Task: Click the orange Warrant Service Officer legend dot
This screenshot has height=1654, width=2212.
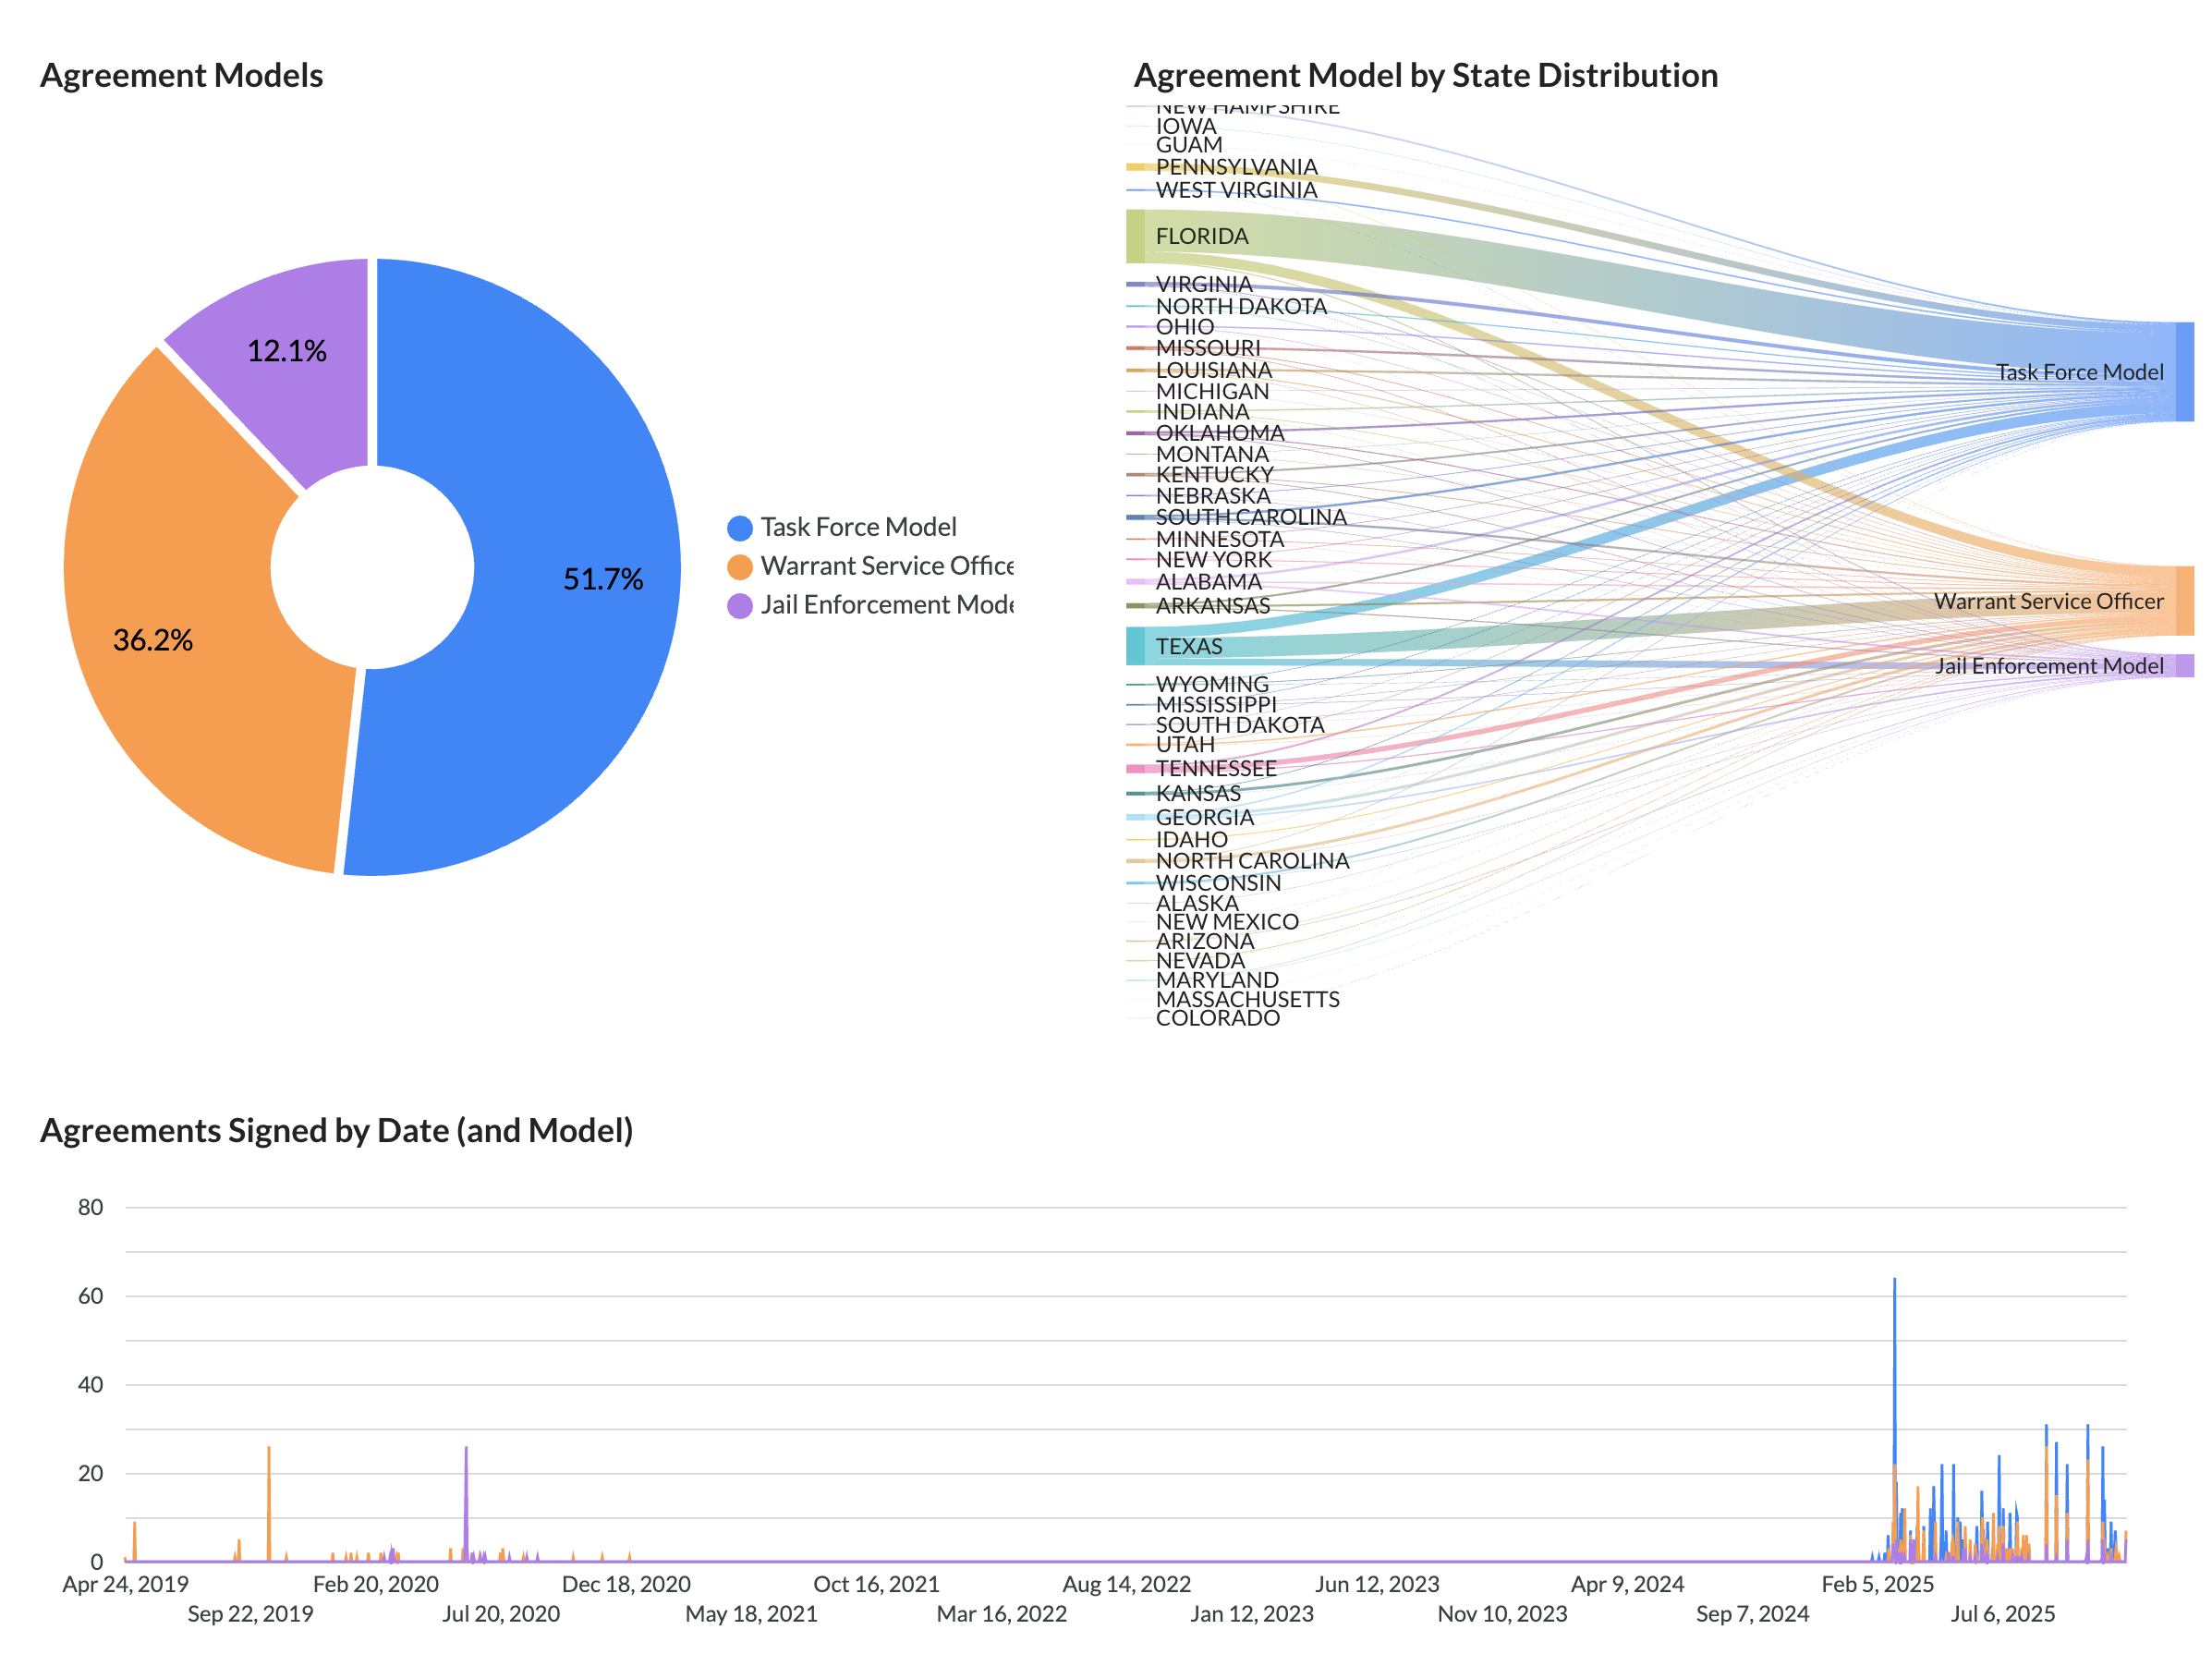Action: tap(739, 567)
